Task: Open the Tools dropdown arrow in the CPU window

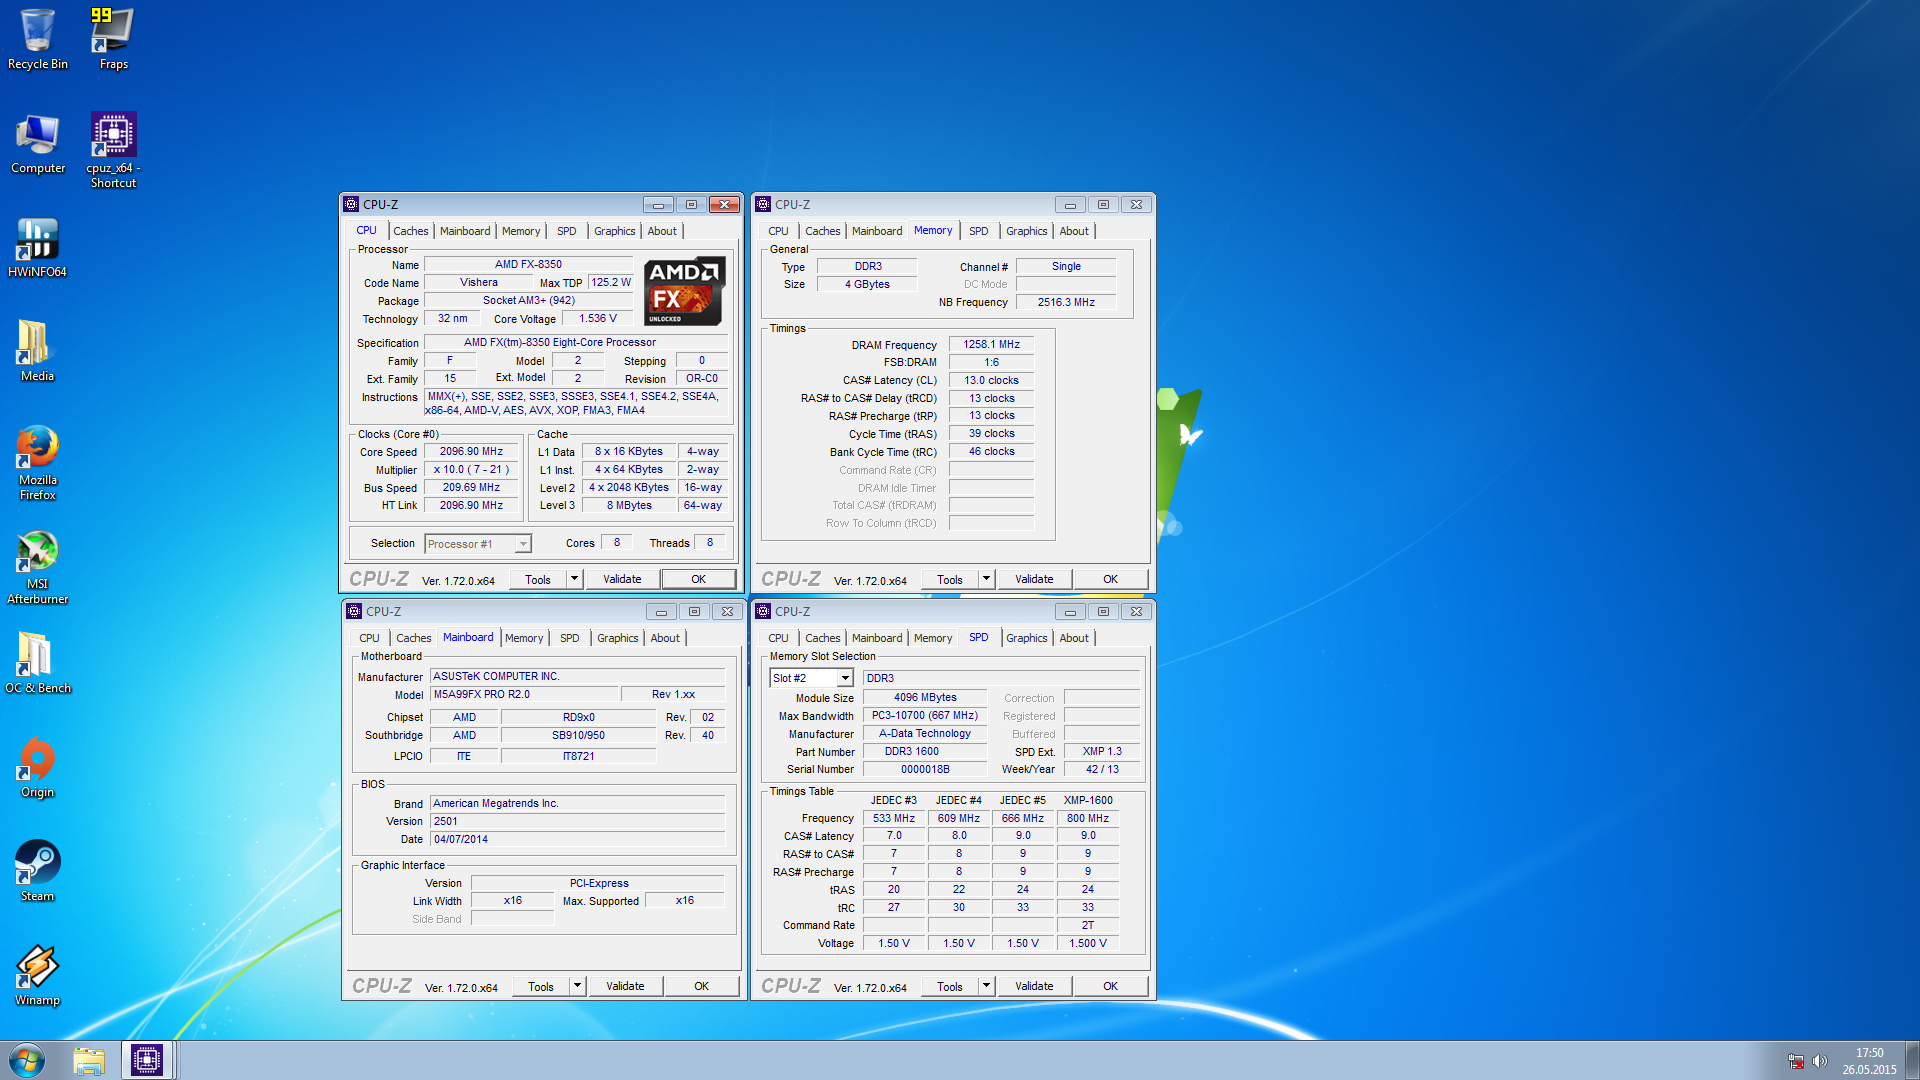Action: coord(574,579)
